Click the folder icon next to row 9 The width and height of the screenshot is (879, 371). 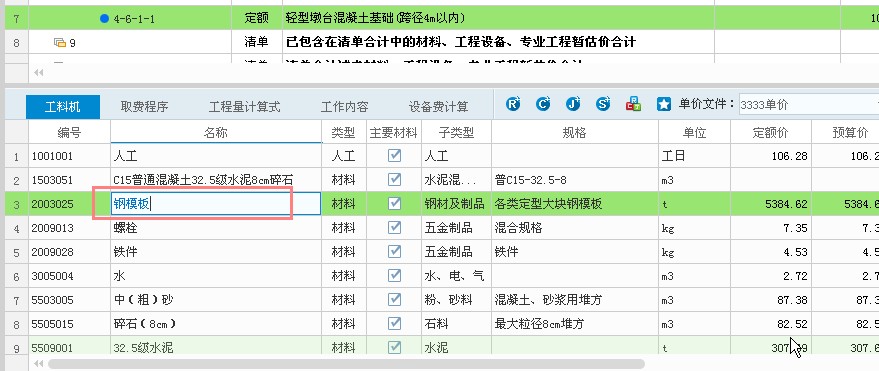59,42
